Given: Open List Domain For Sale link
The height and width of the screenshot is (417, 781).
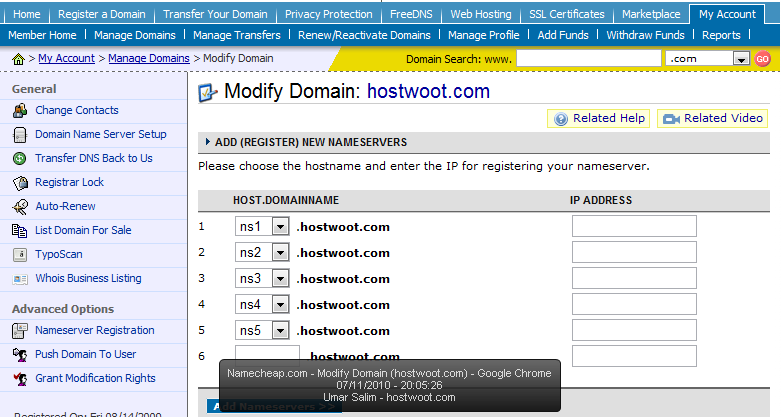Looking at the screenshot, I should click(x=83, y=230).
